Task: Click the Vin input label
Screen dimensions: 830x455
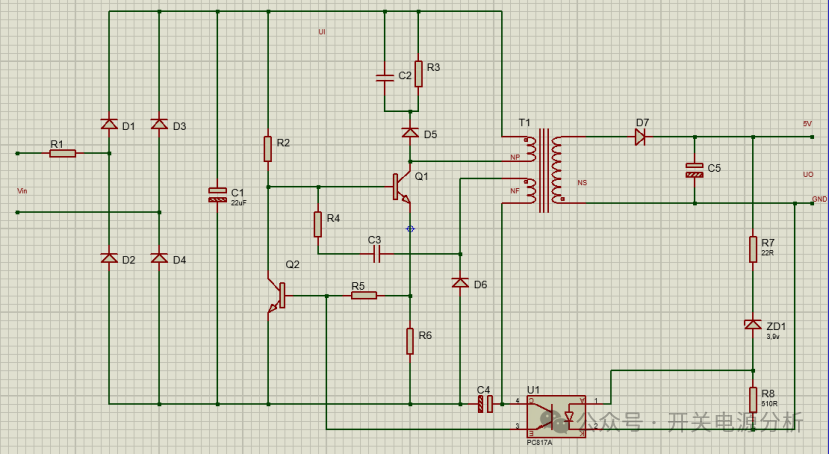Action: [x=22, y=189]
